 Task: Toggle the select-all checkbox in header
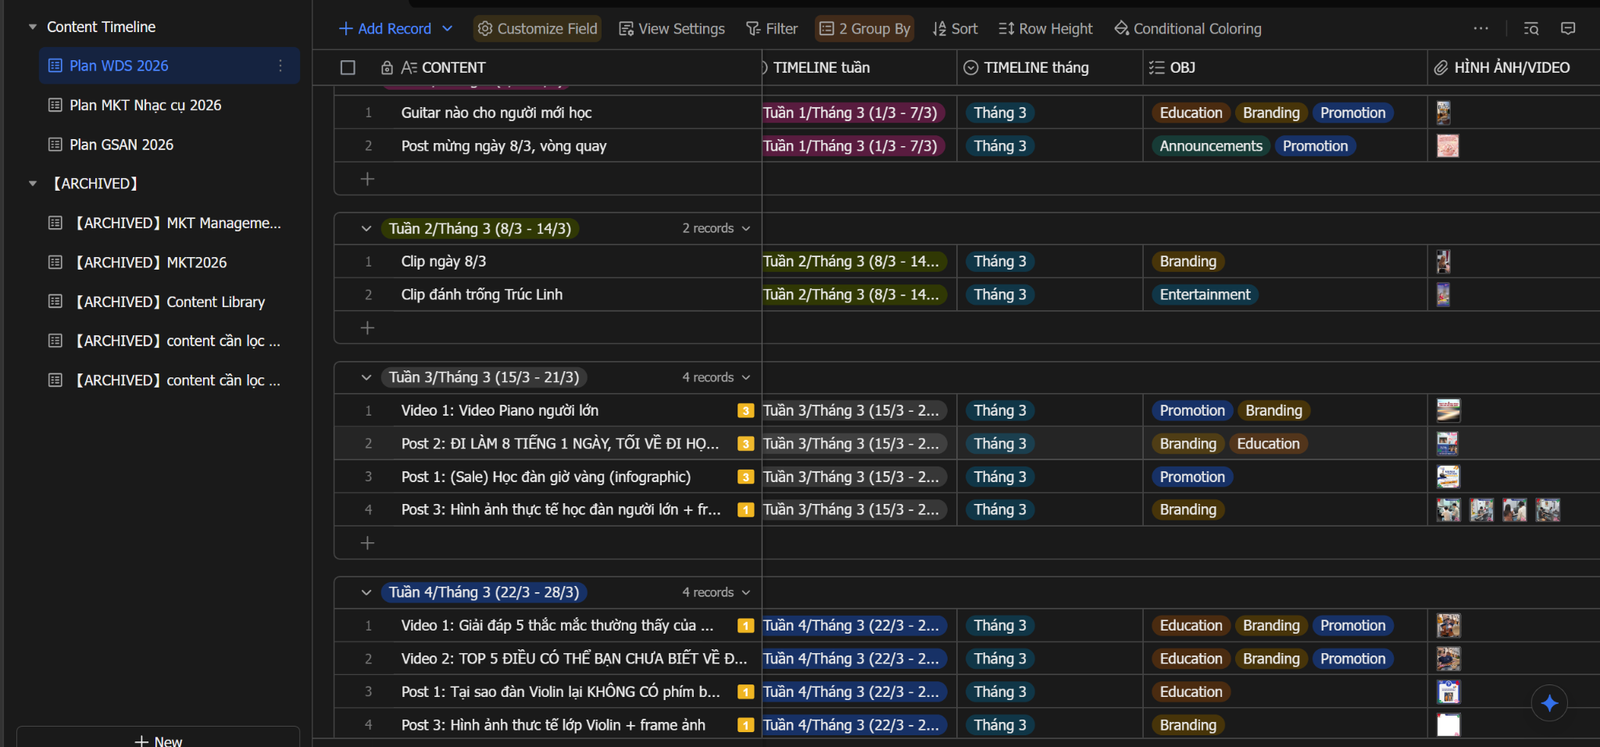click(x=348, y=68)
